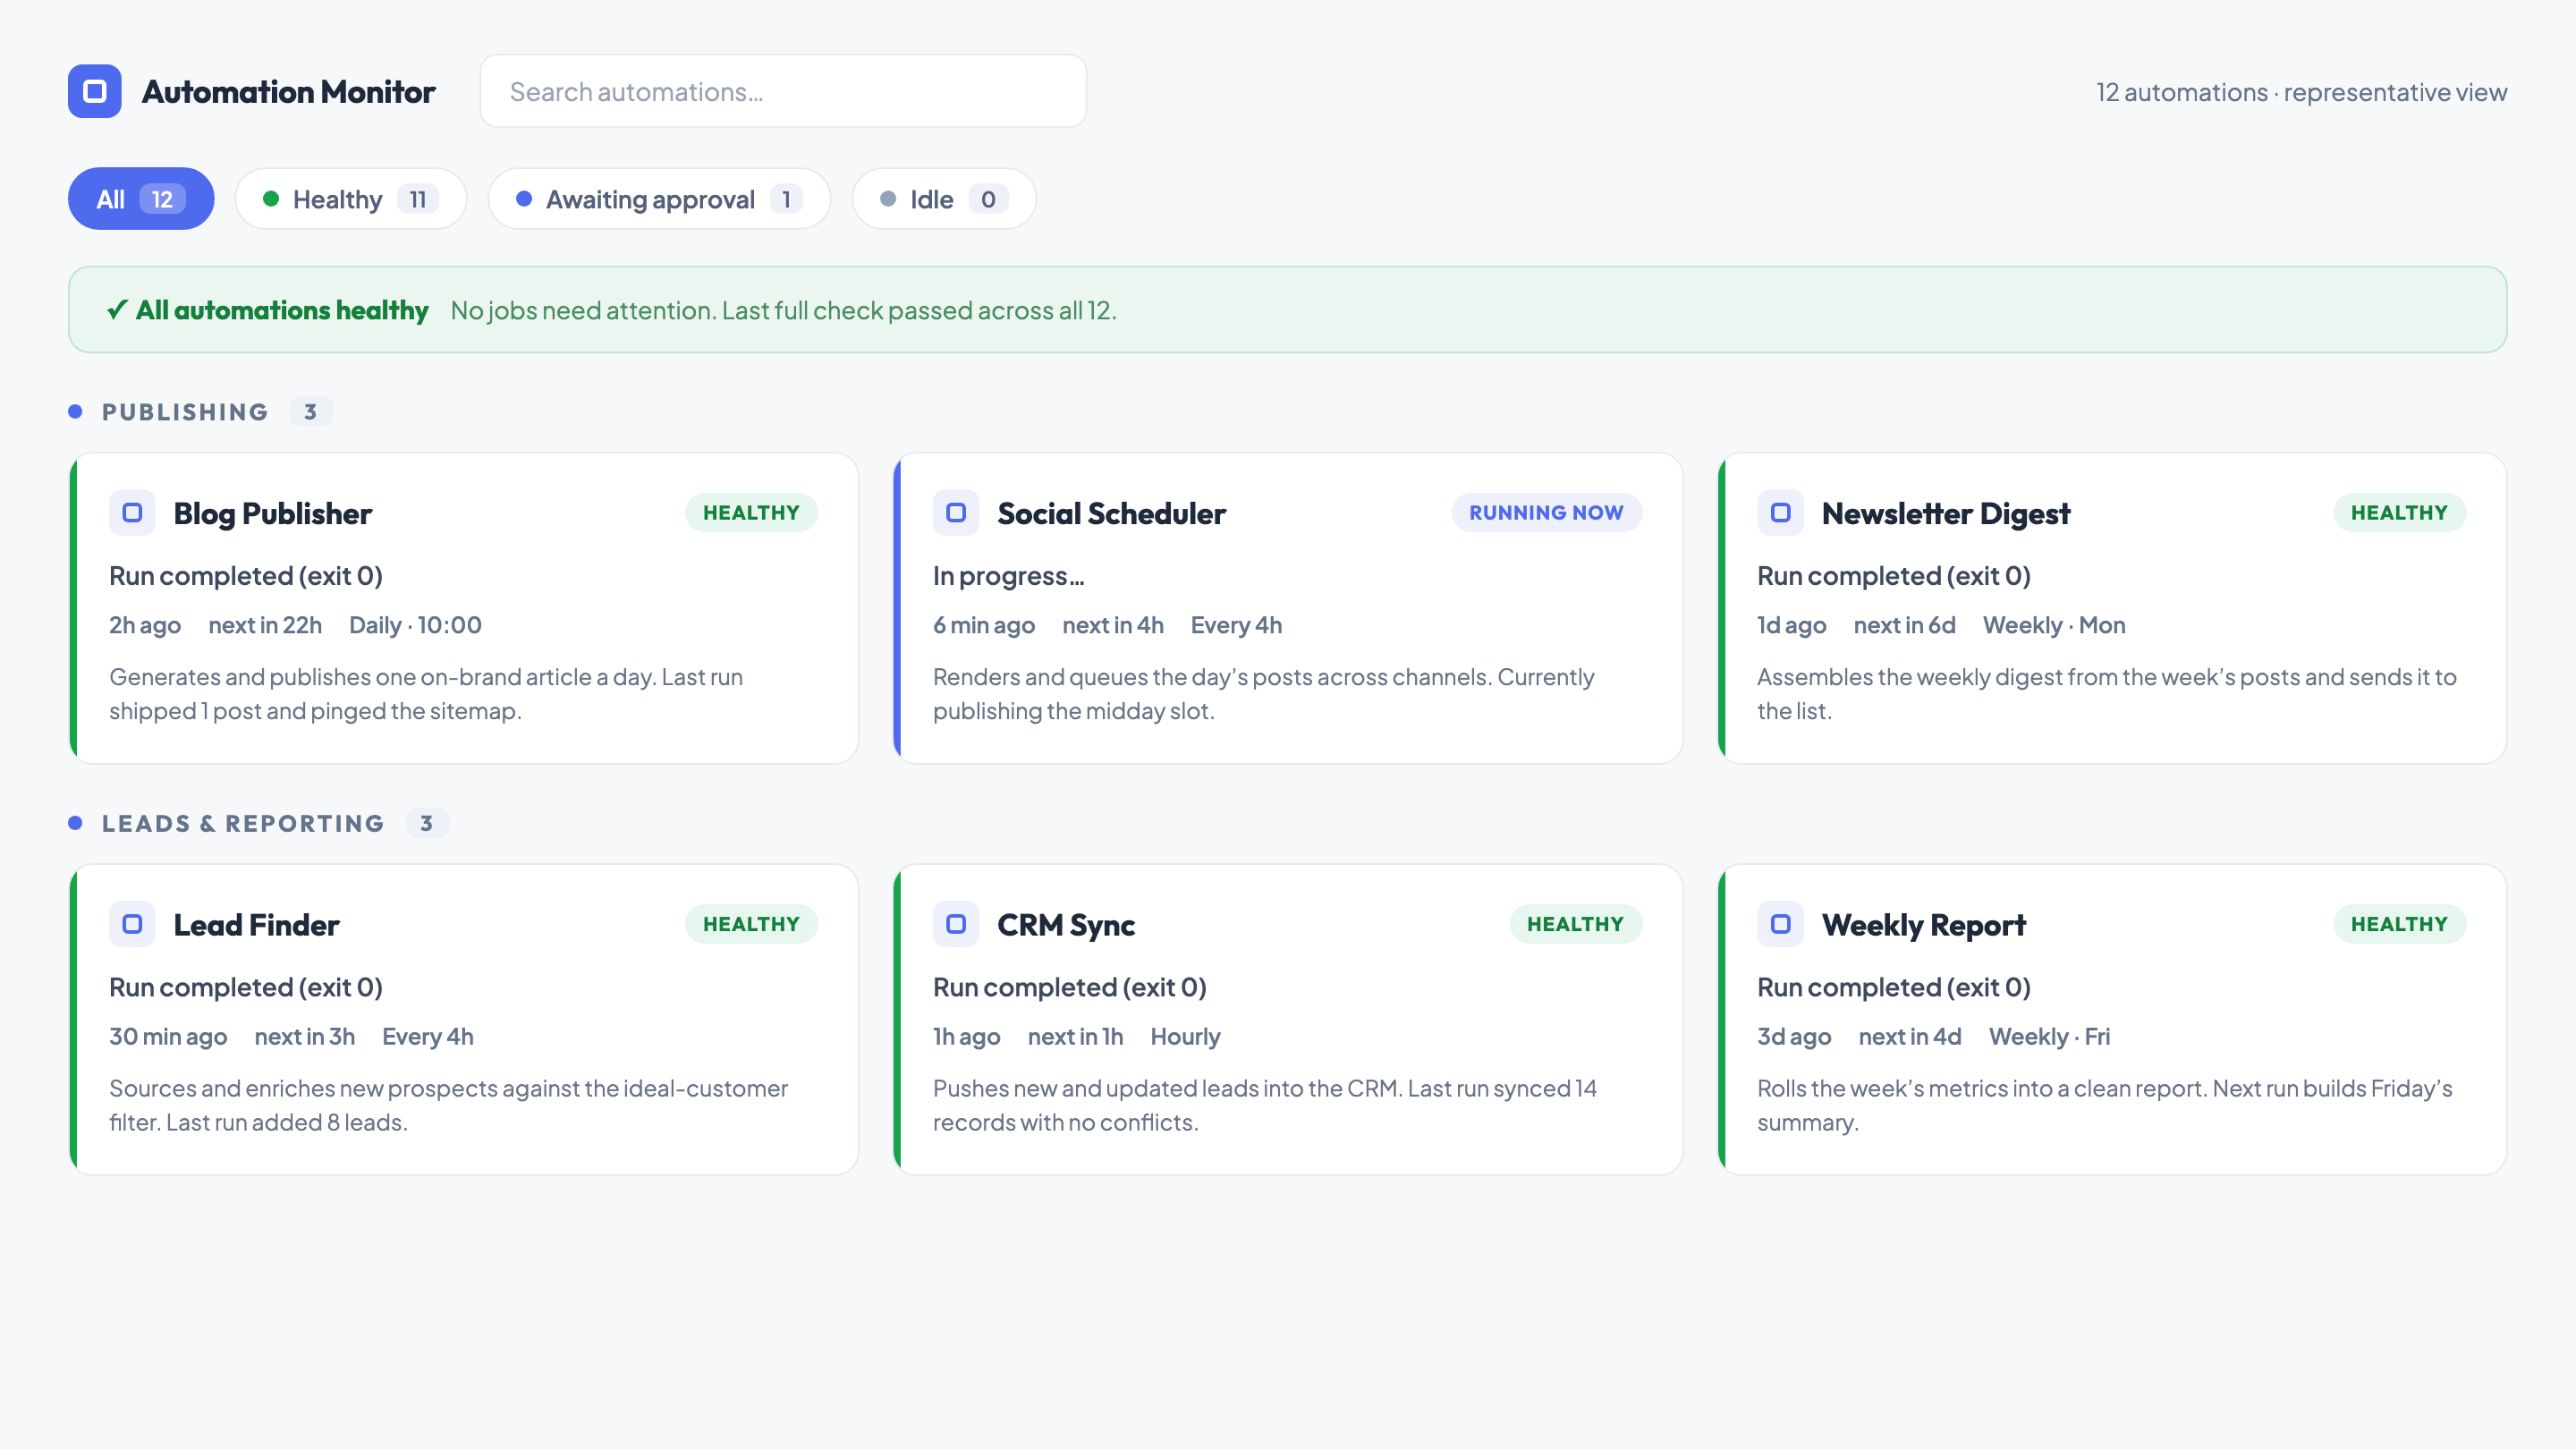Click the Automation Monitor logo icon
The image size is (2576, 1449).
tap(95, 91)
